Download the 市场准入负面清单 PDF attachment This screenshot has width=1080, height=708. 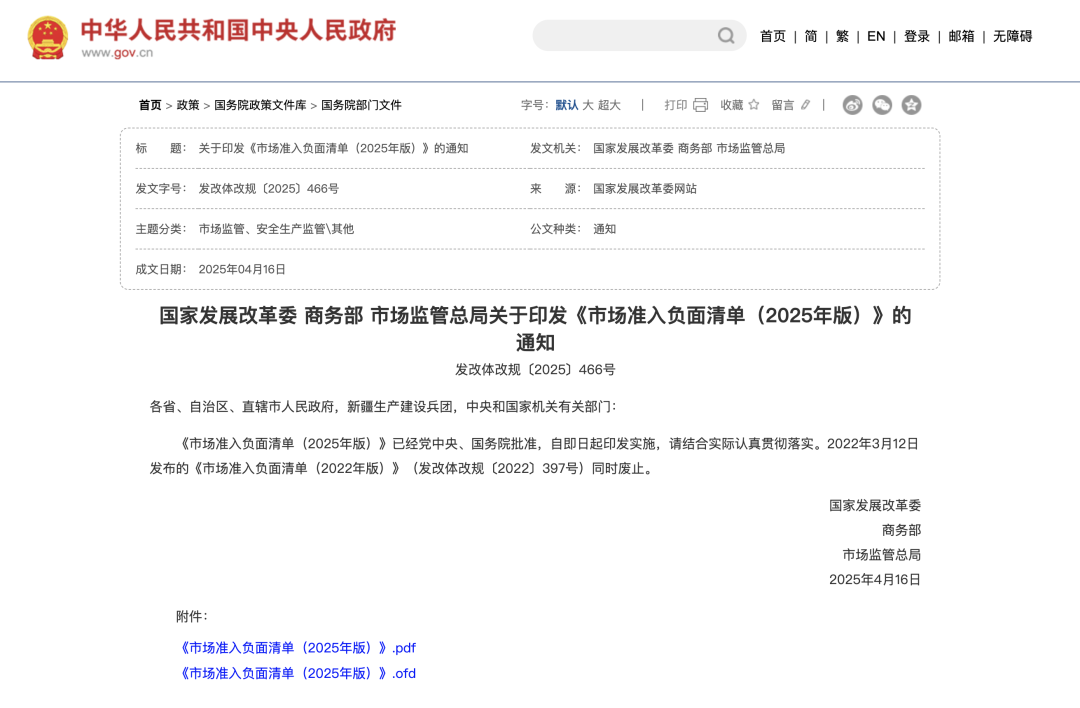tap(297, 647)
